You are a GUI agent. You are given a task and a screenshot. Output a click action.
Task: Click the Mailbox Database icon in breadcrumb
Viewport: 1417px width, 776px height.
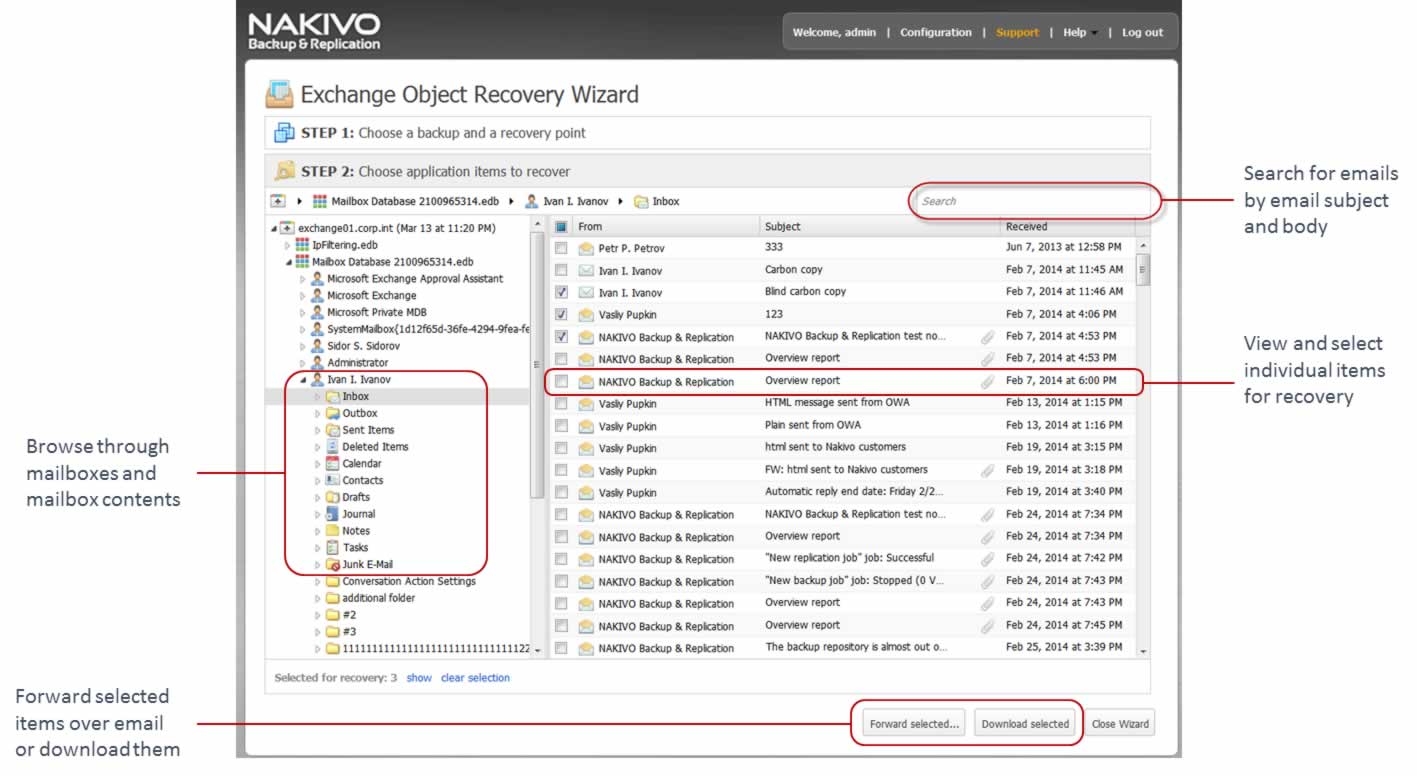click(x=320, y=201)
